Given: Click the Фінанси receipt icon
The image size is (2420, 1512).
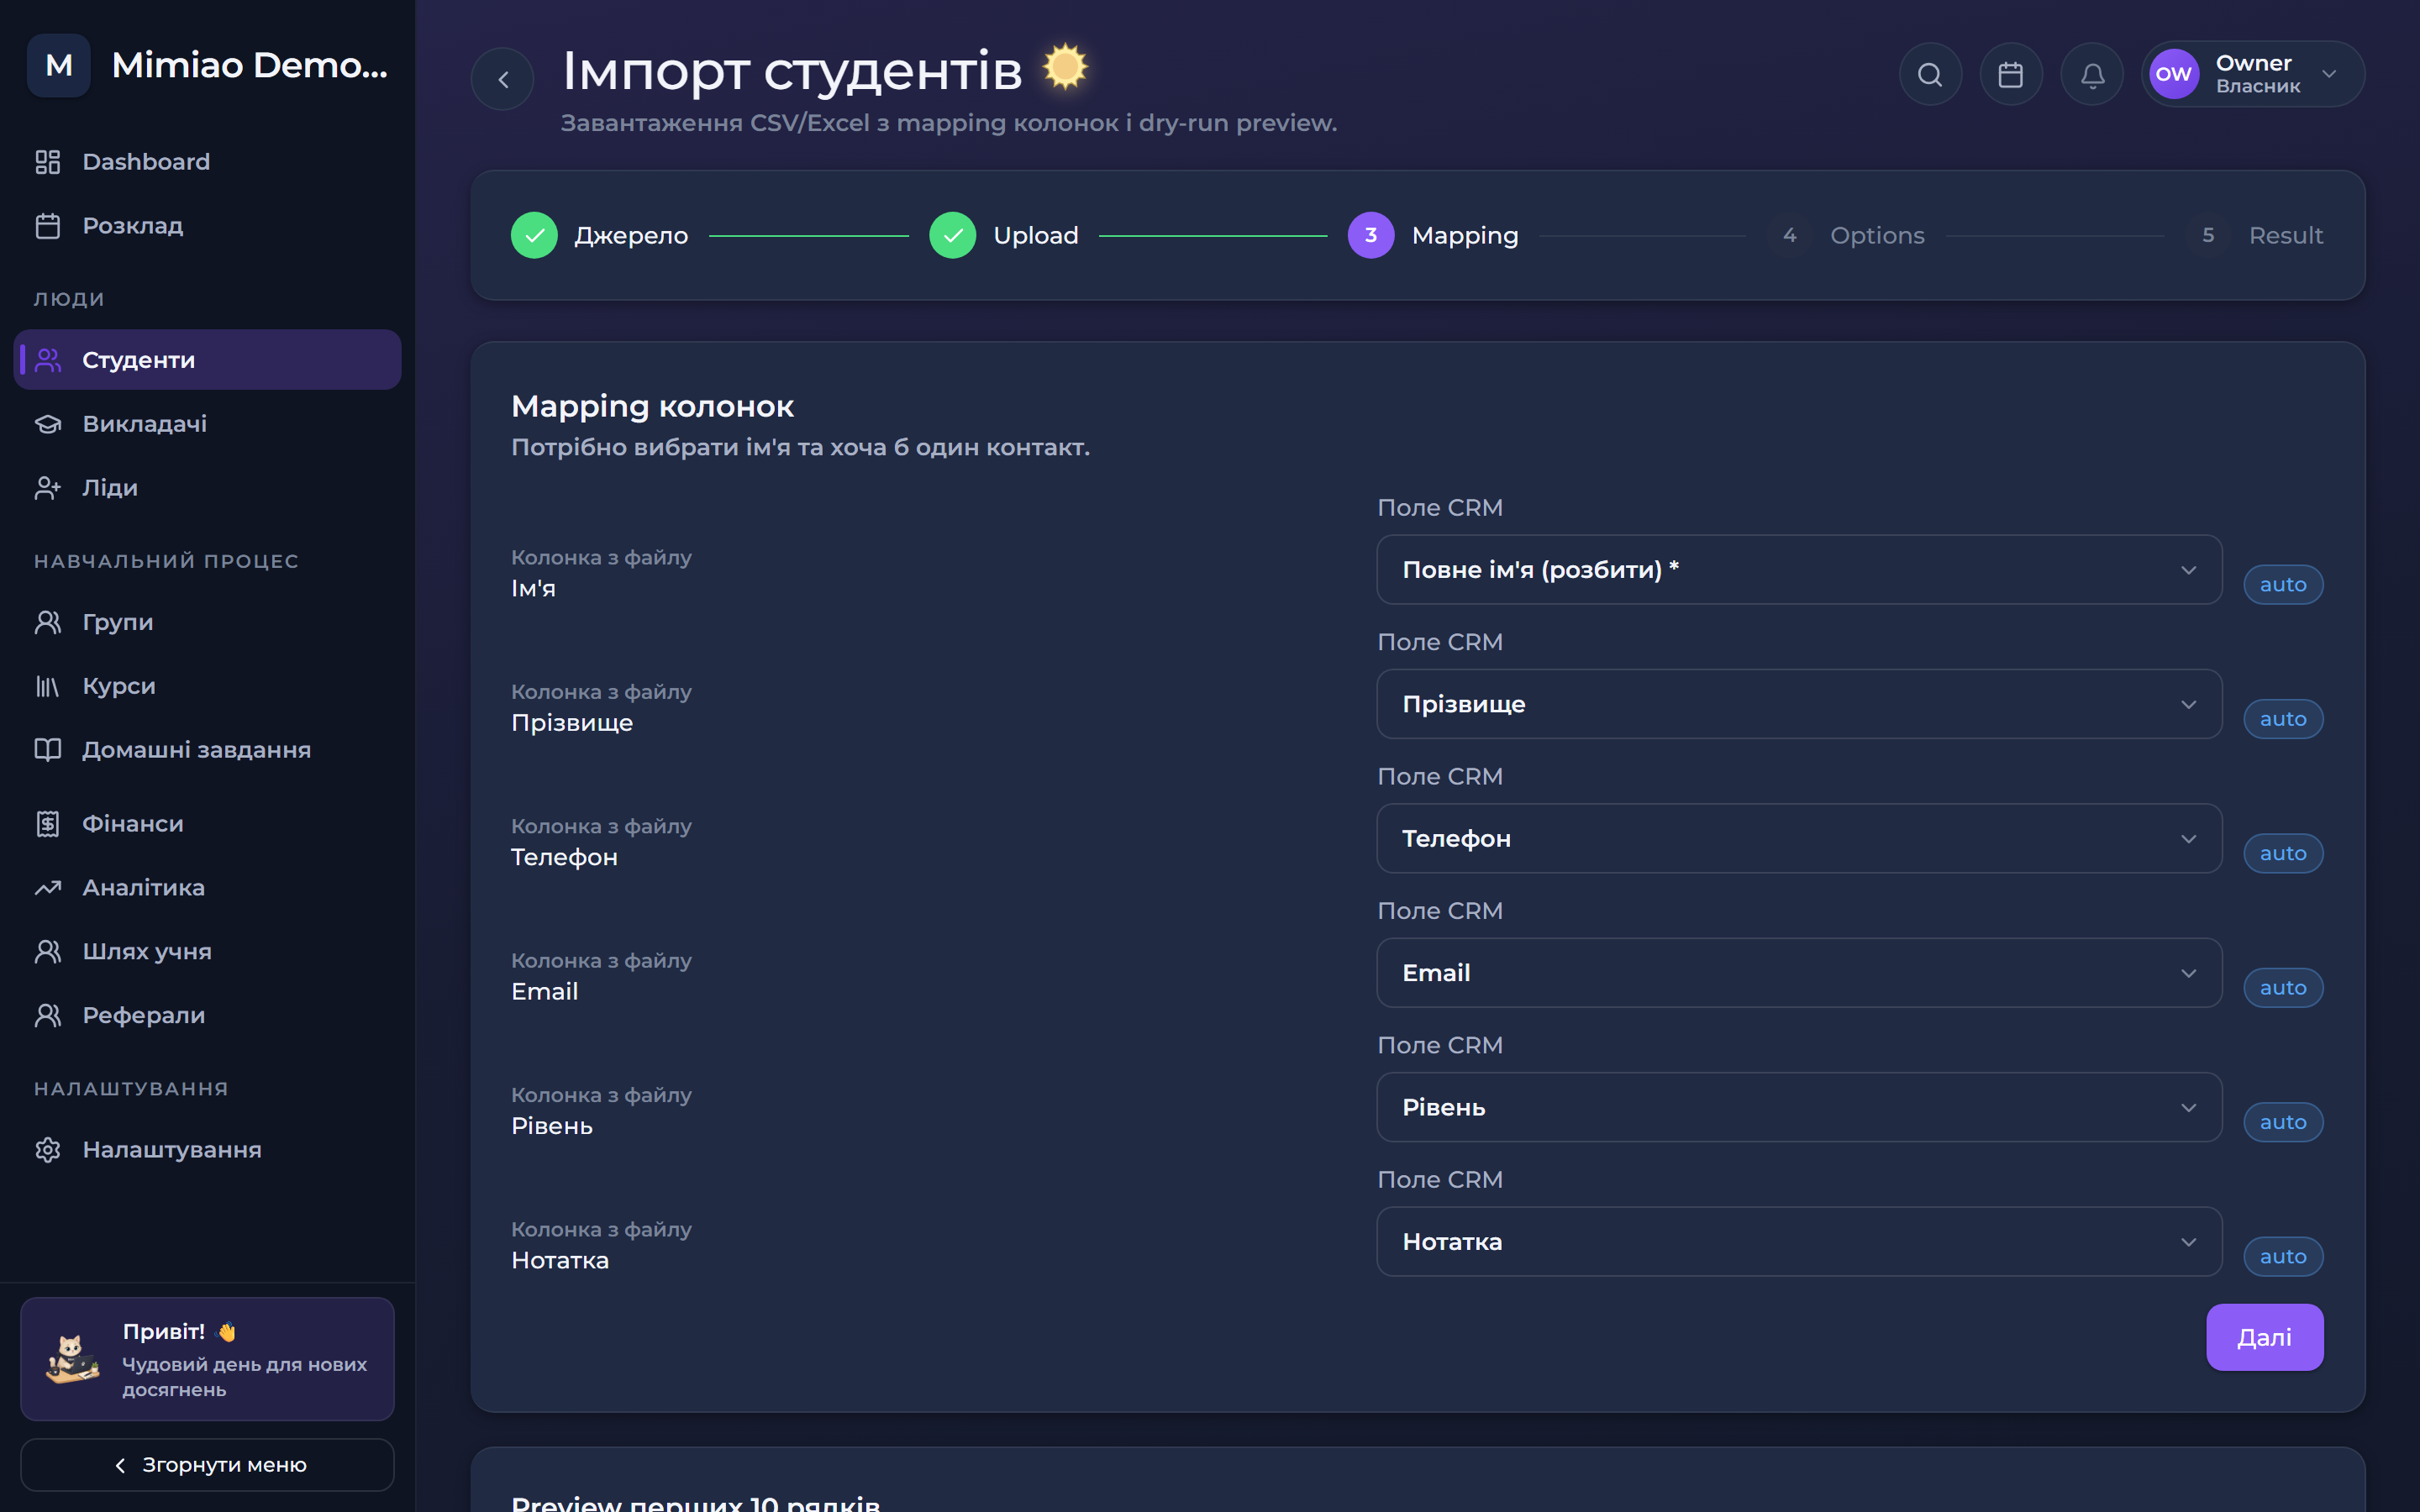Looking at the screenshot, I should tap(48, 824).
